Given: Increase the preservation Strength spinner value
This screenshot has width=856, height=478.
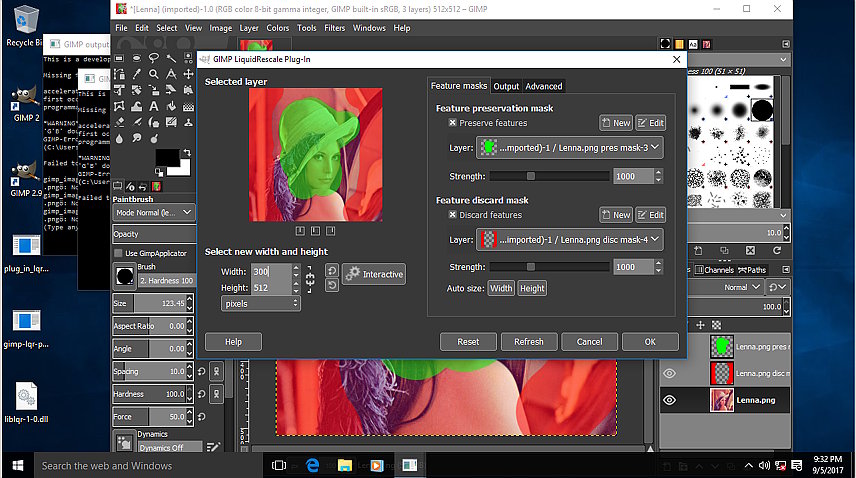Looking at the screenshot, I should pos(658,173).
